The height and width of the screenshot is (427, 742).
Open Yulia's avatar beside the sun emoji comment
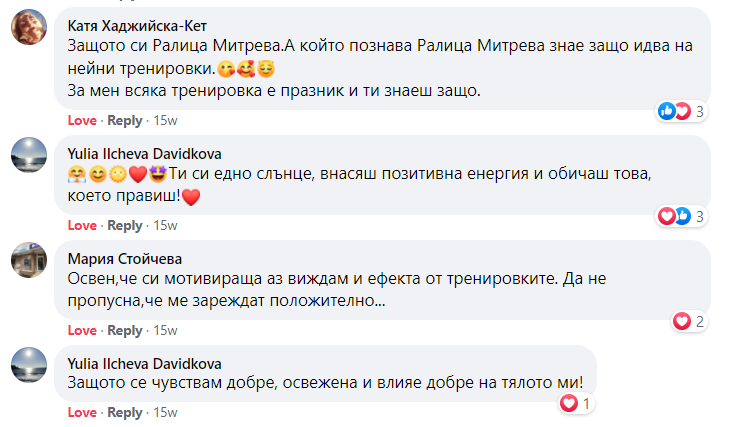tap(29, 155)
